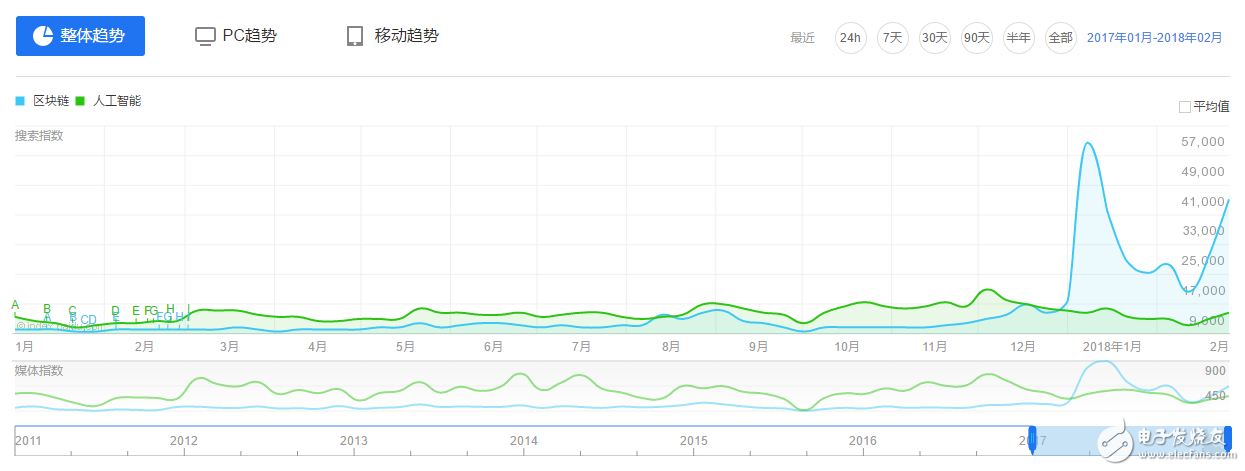This screenshot has width=1245, height=471.
Task: Click the monitor icon beside PC趋势
Action: click(x=205, y=37)
